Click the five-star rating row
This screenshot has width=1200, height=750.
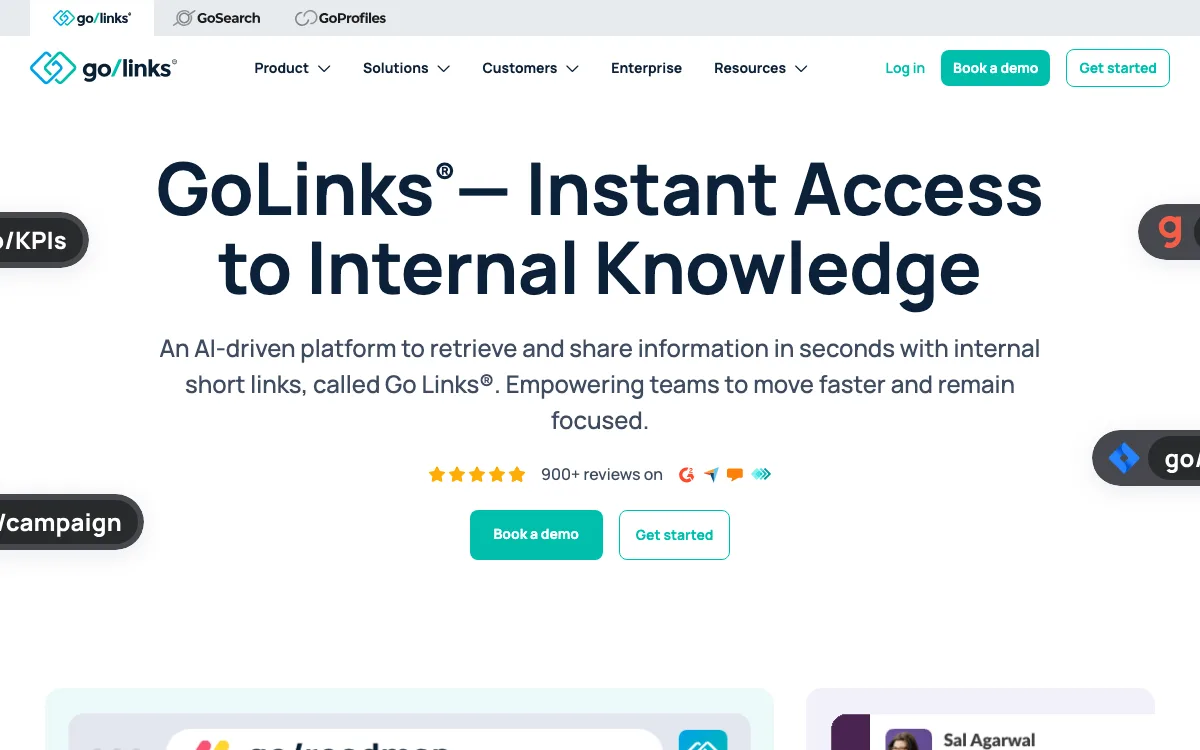tap(477, 475)
